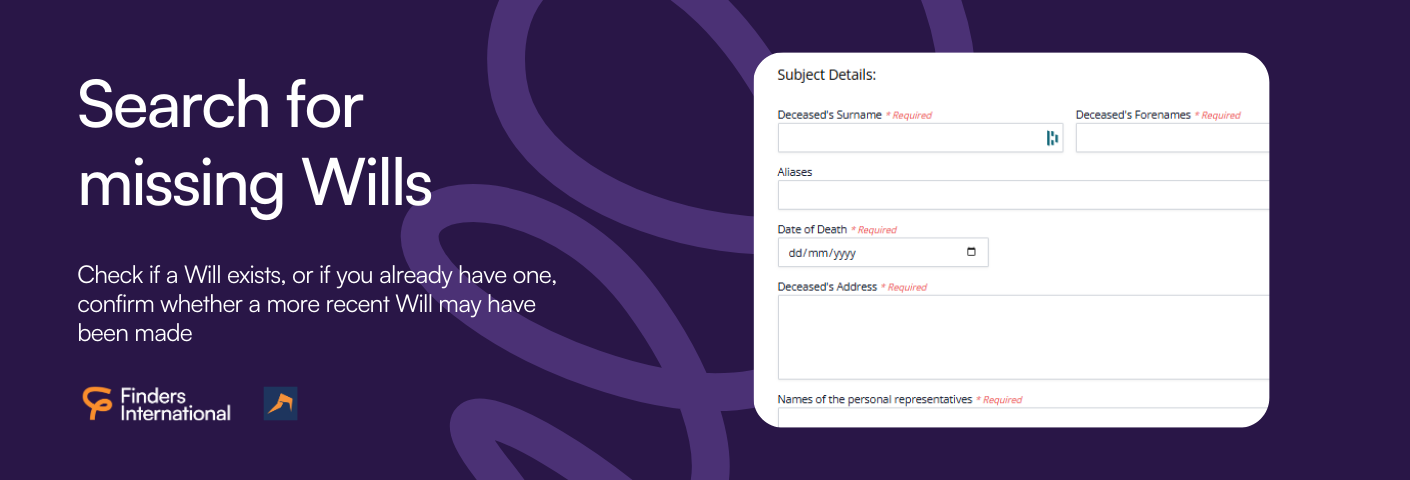
Task: Click the Aliases field label
Action: point(795,172)
